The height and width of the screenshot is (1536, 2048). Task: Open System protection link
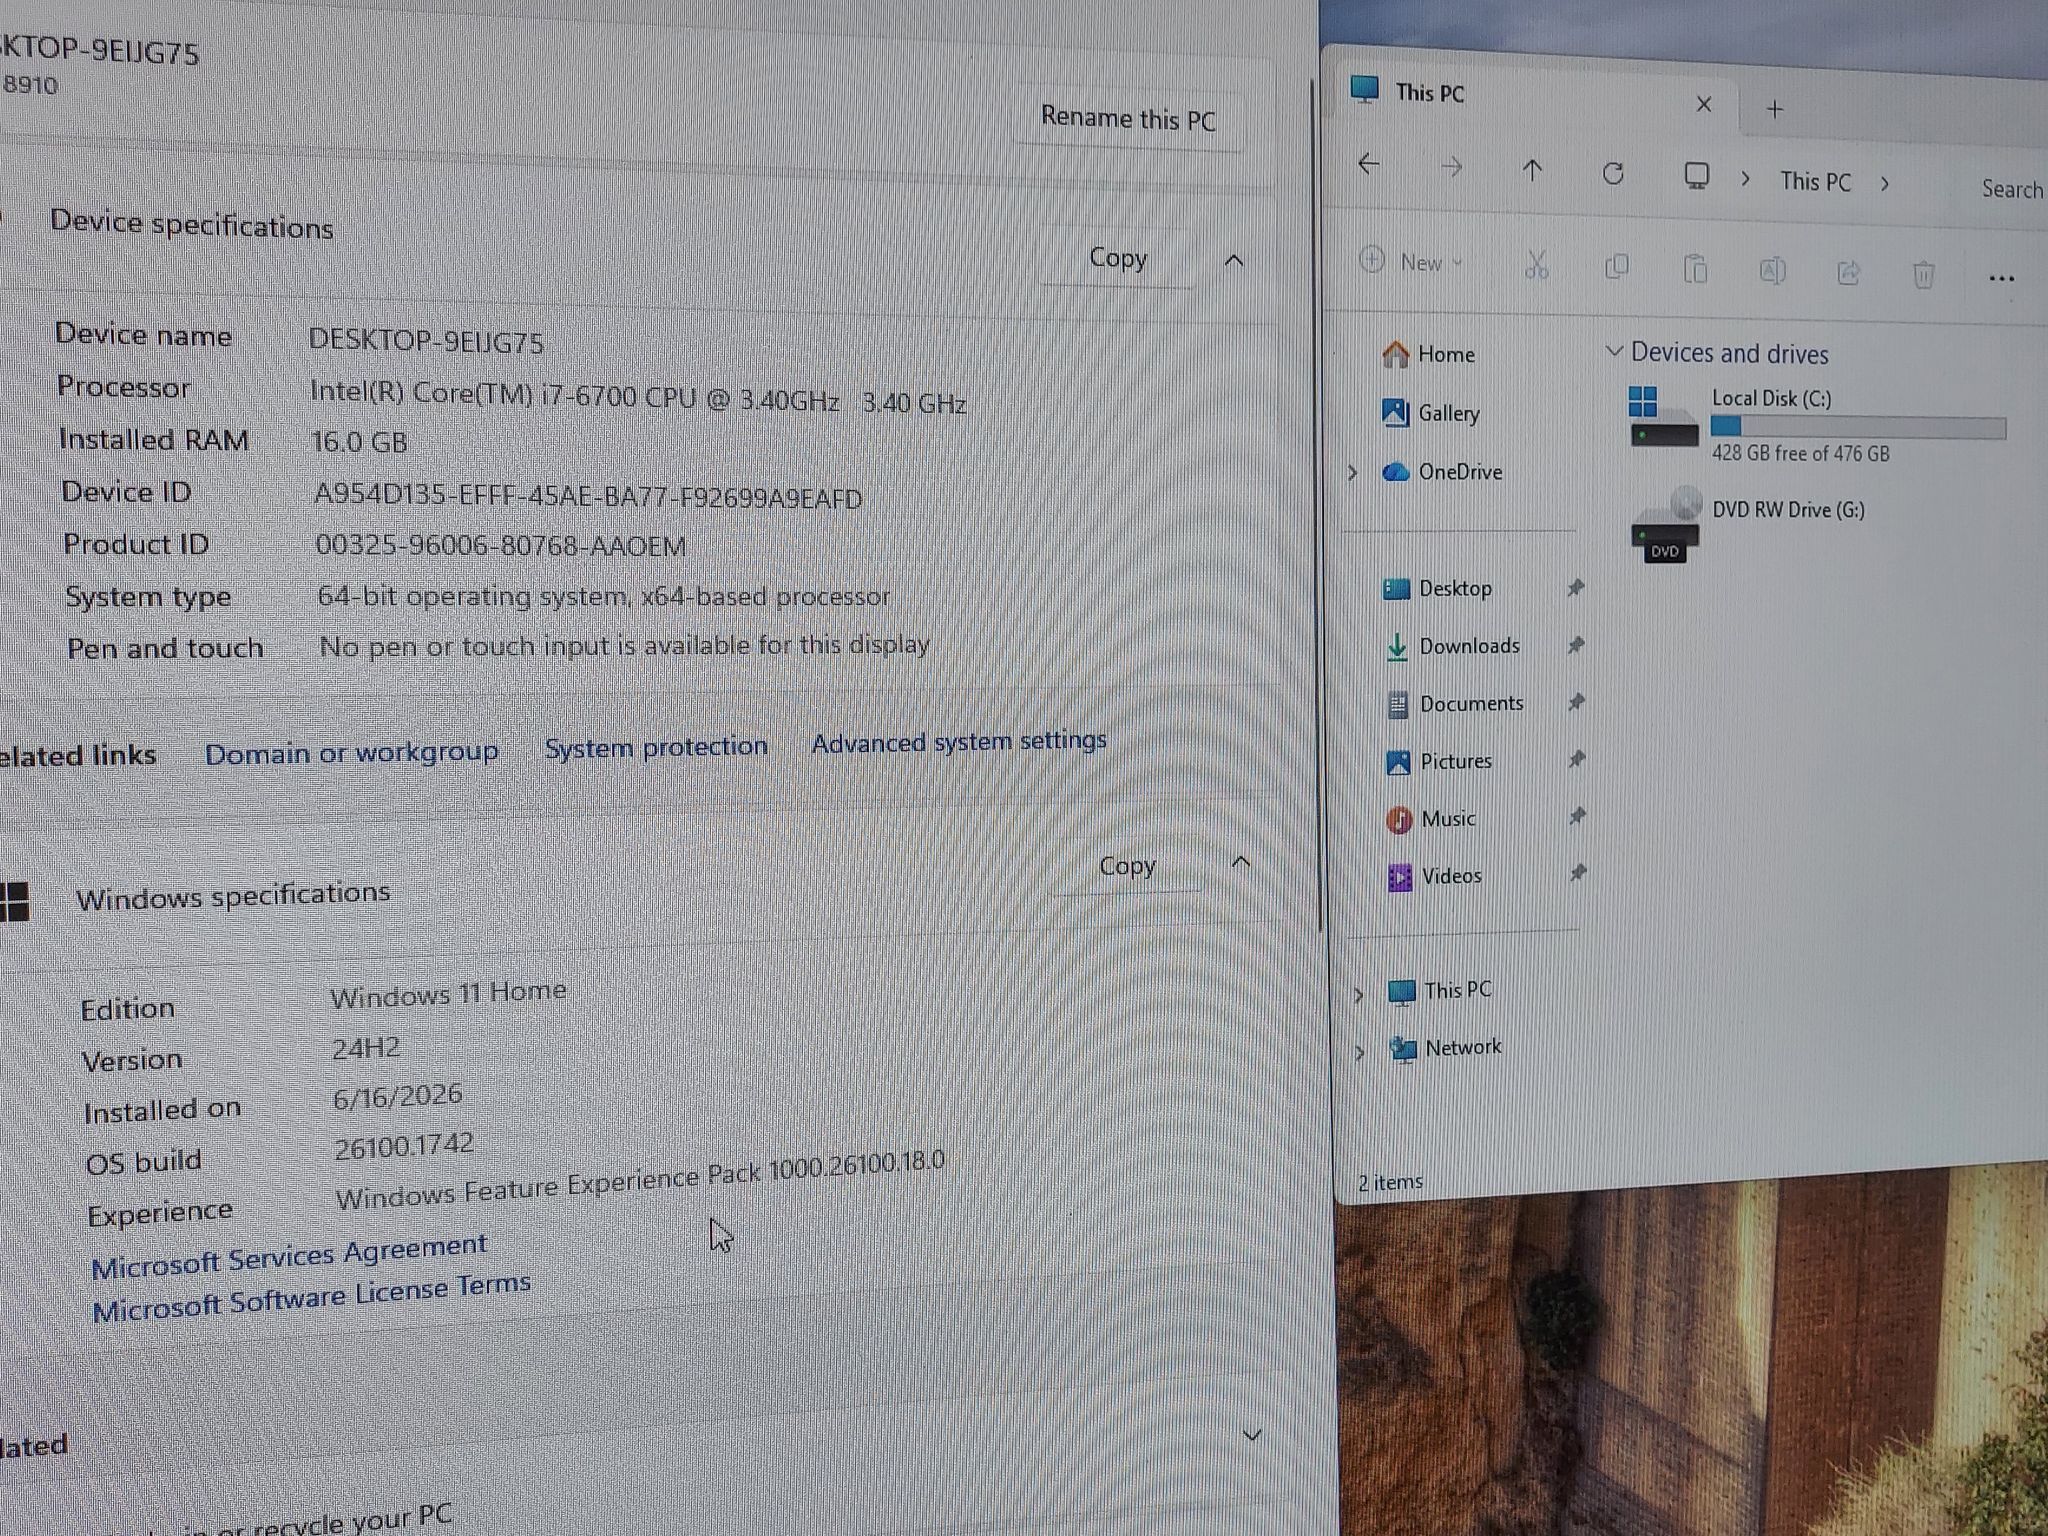tap(656, 747)
